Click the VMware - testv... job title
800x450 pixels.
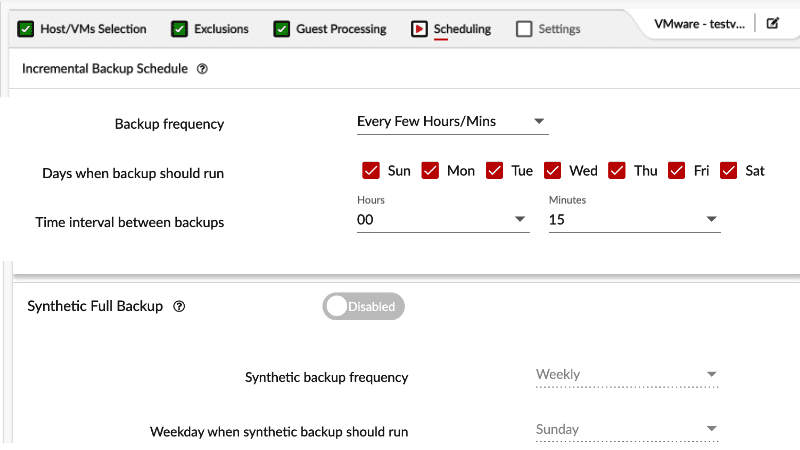click(699, 24)
